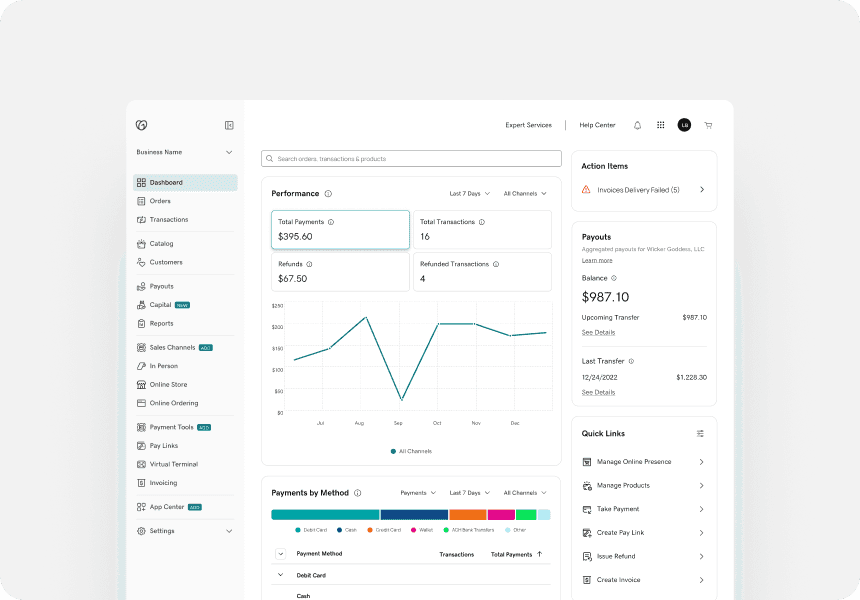Click orange Credit Card bar segment

[468, 515]
